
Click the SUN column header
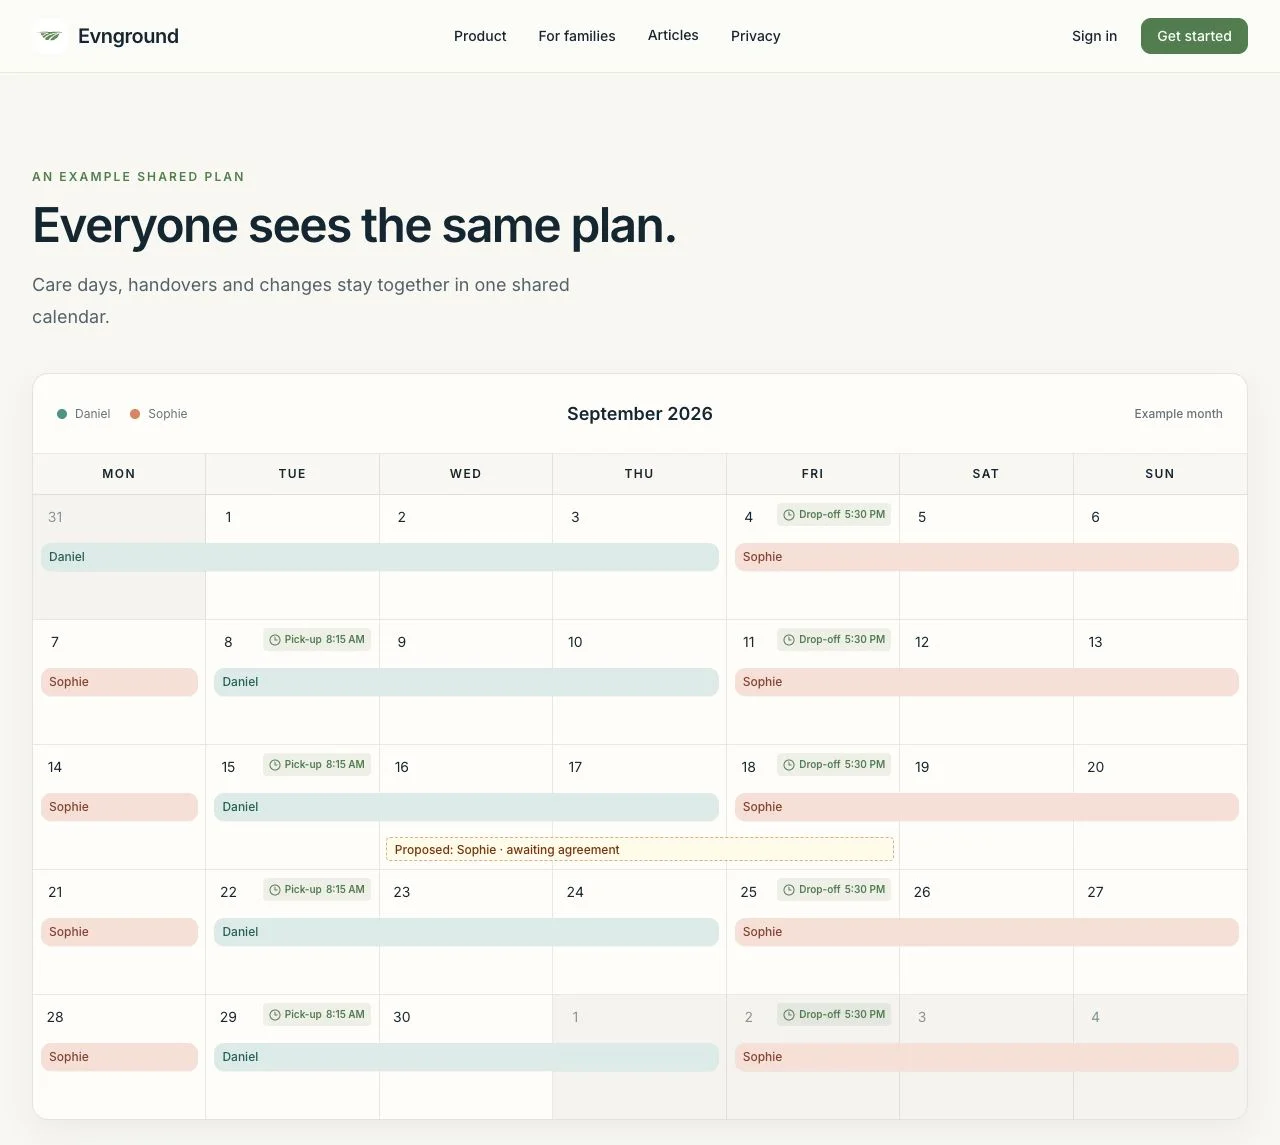pyautogui.click(x=1160, y=474)
